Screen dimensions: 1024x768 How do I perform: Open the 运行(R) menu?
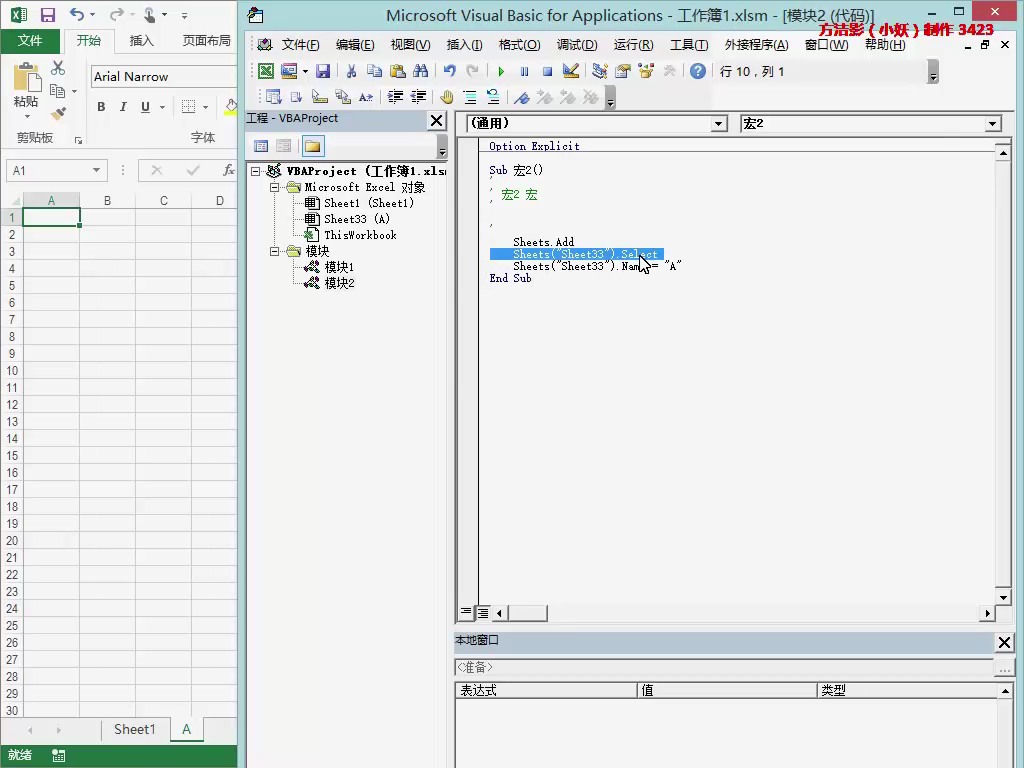coord(633,45)
